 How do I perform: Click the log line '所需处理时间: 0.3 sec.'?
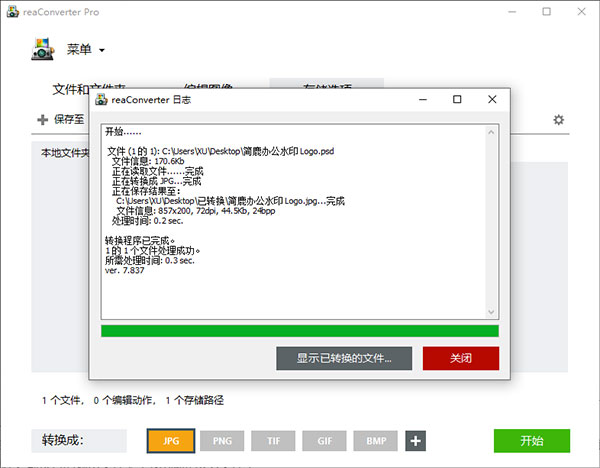(150, 261)
